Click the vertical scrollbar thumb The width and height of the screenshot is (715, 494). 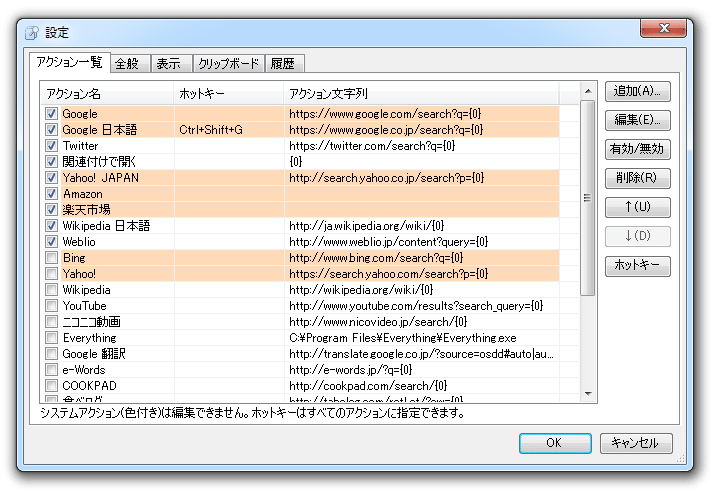pos(588,198)
